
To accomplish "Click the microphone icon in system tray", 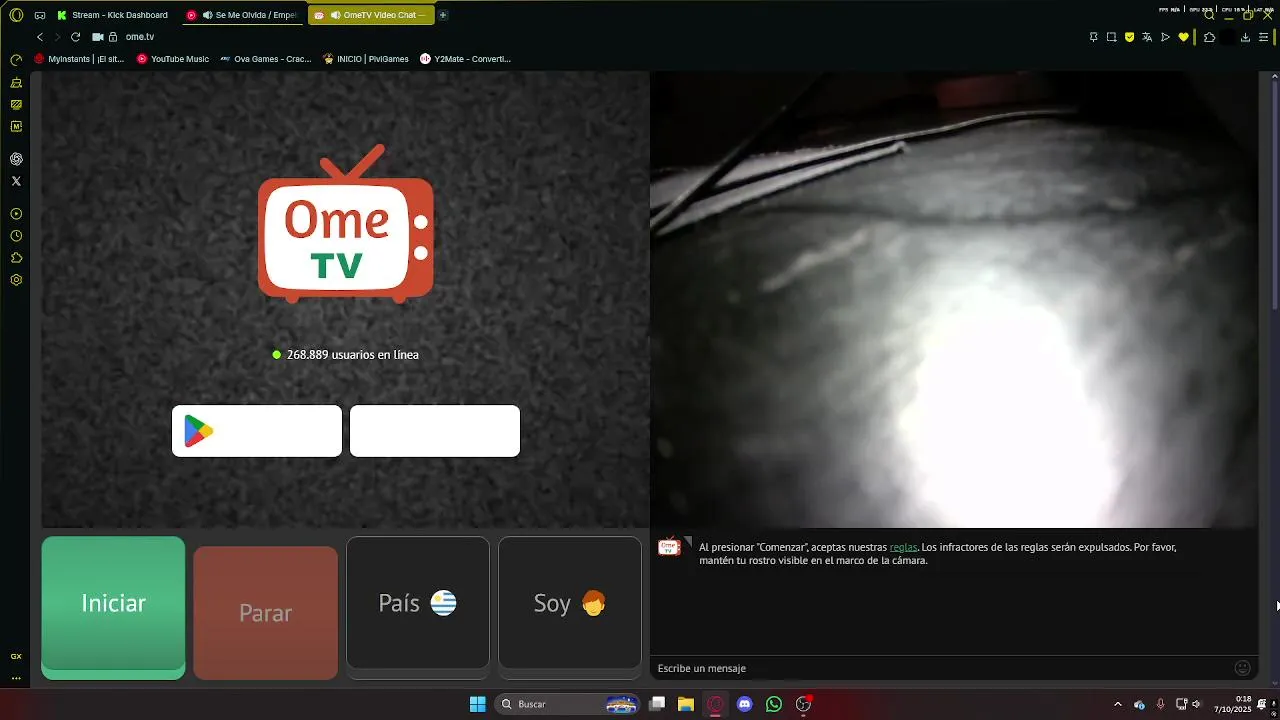I will pos(1161,704).
